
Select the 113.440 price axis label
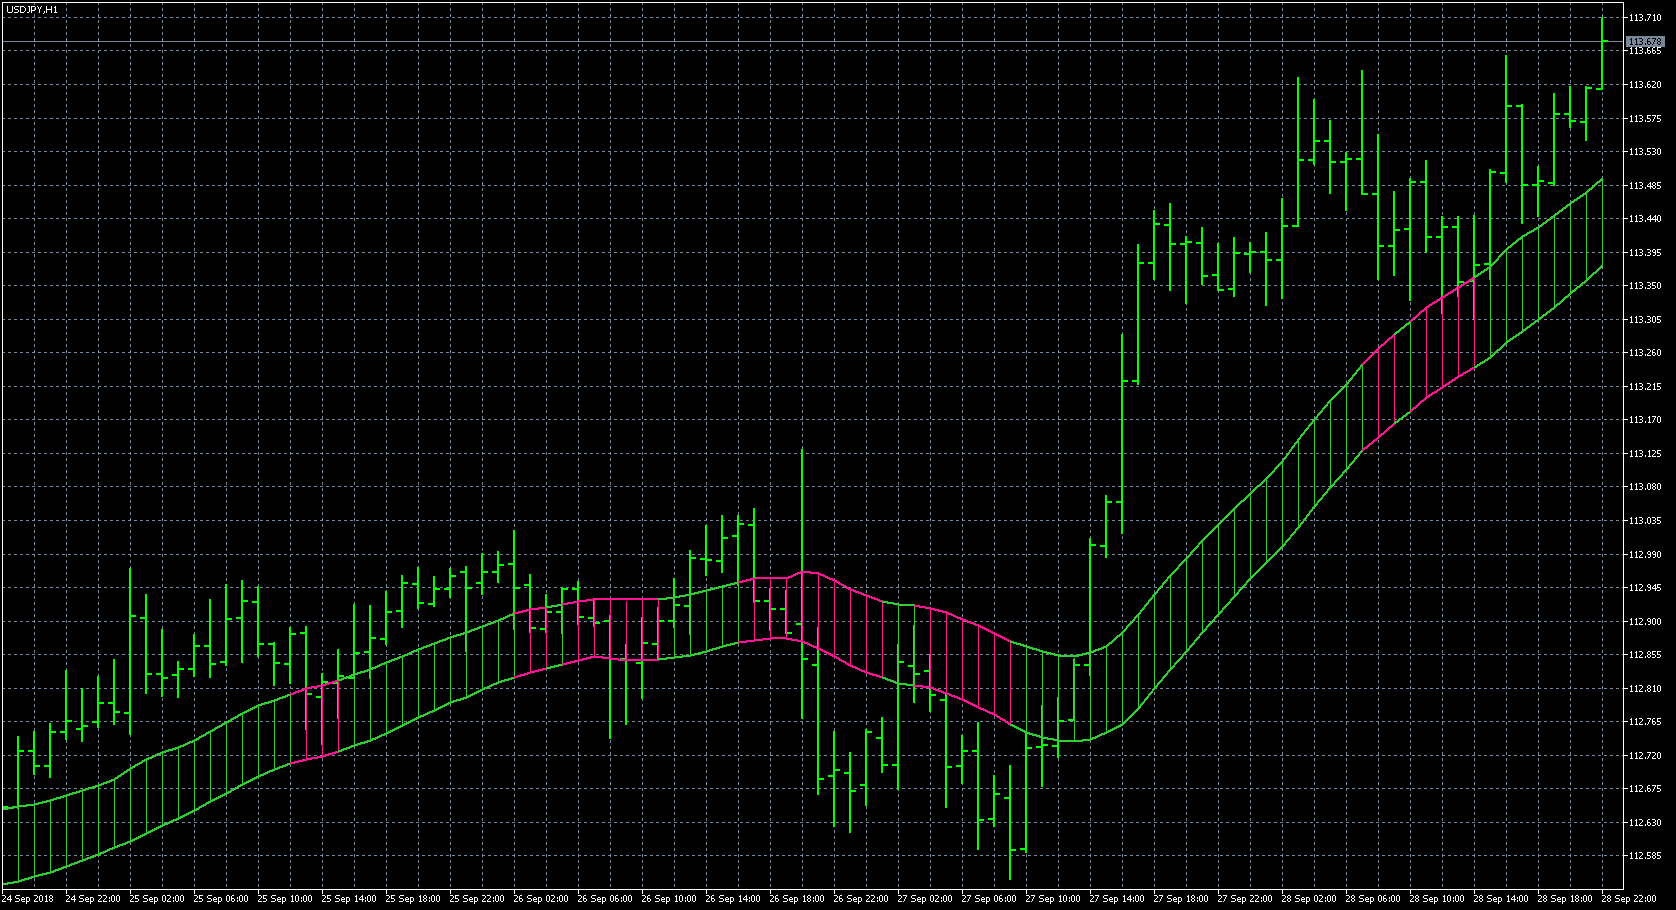pos(1645,219)
